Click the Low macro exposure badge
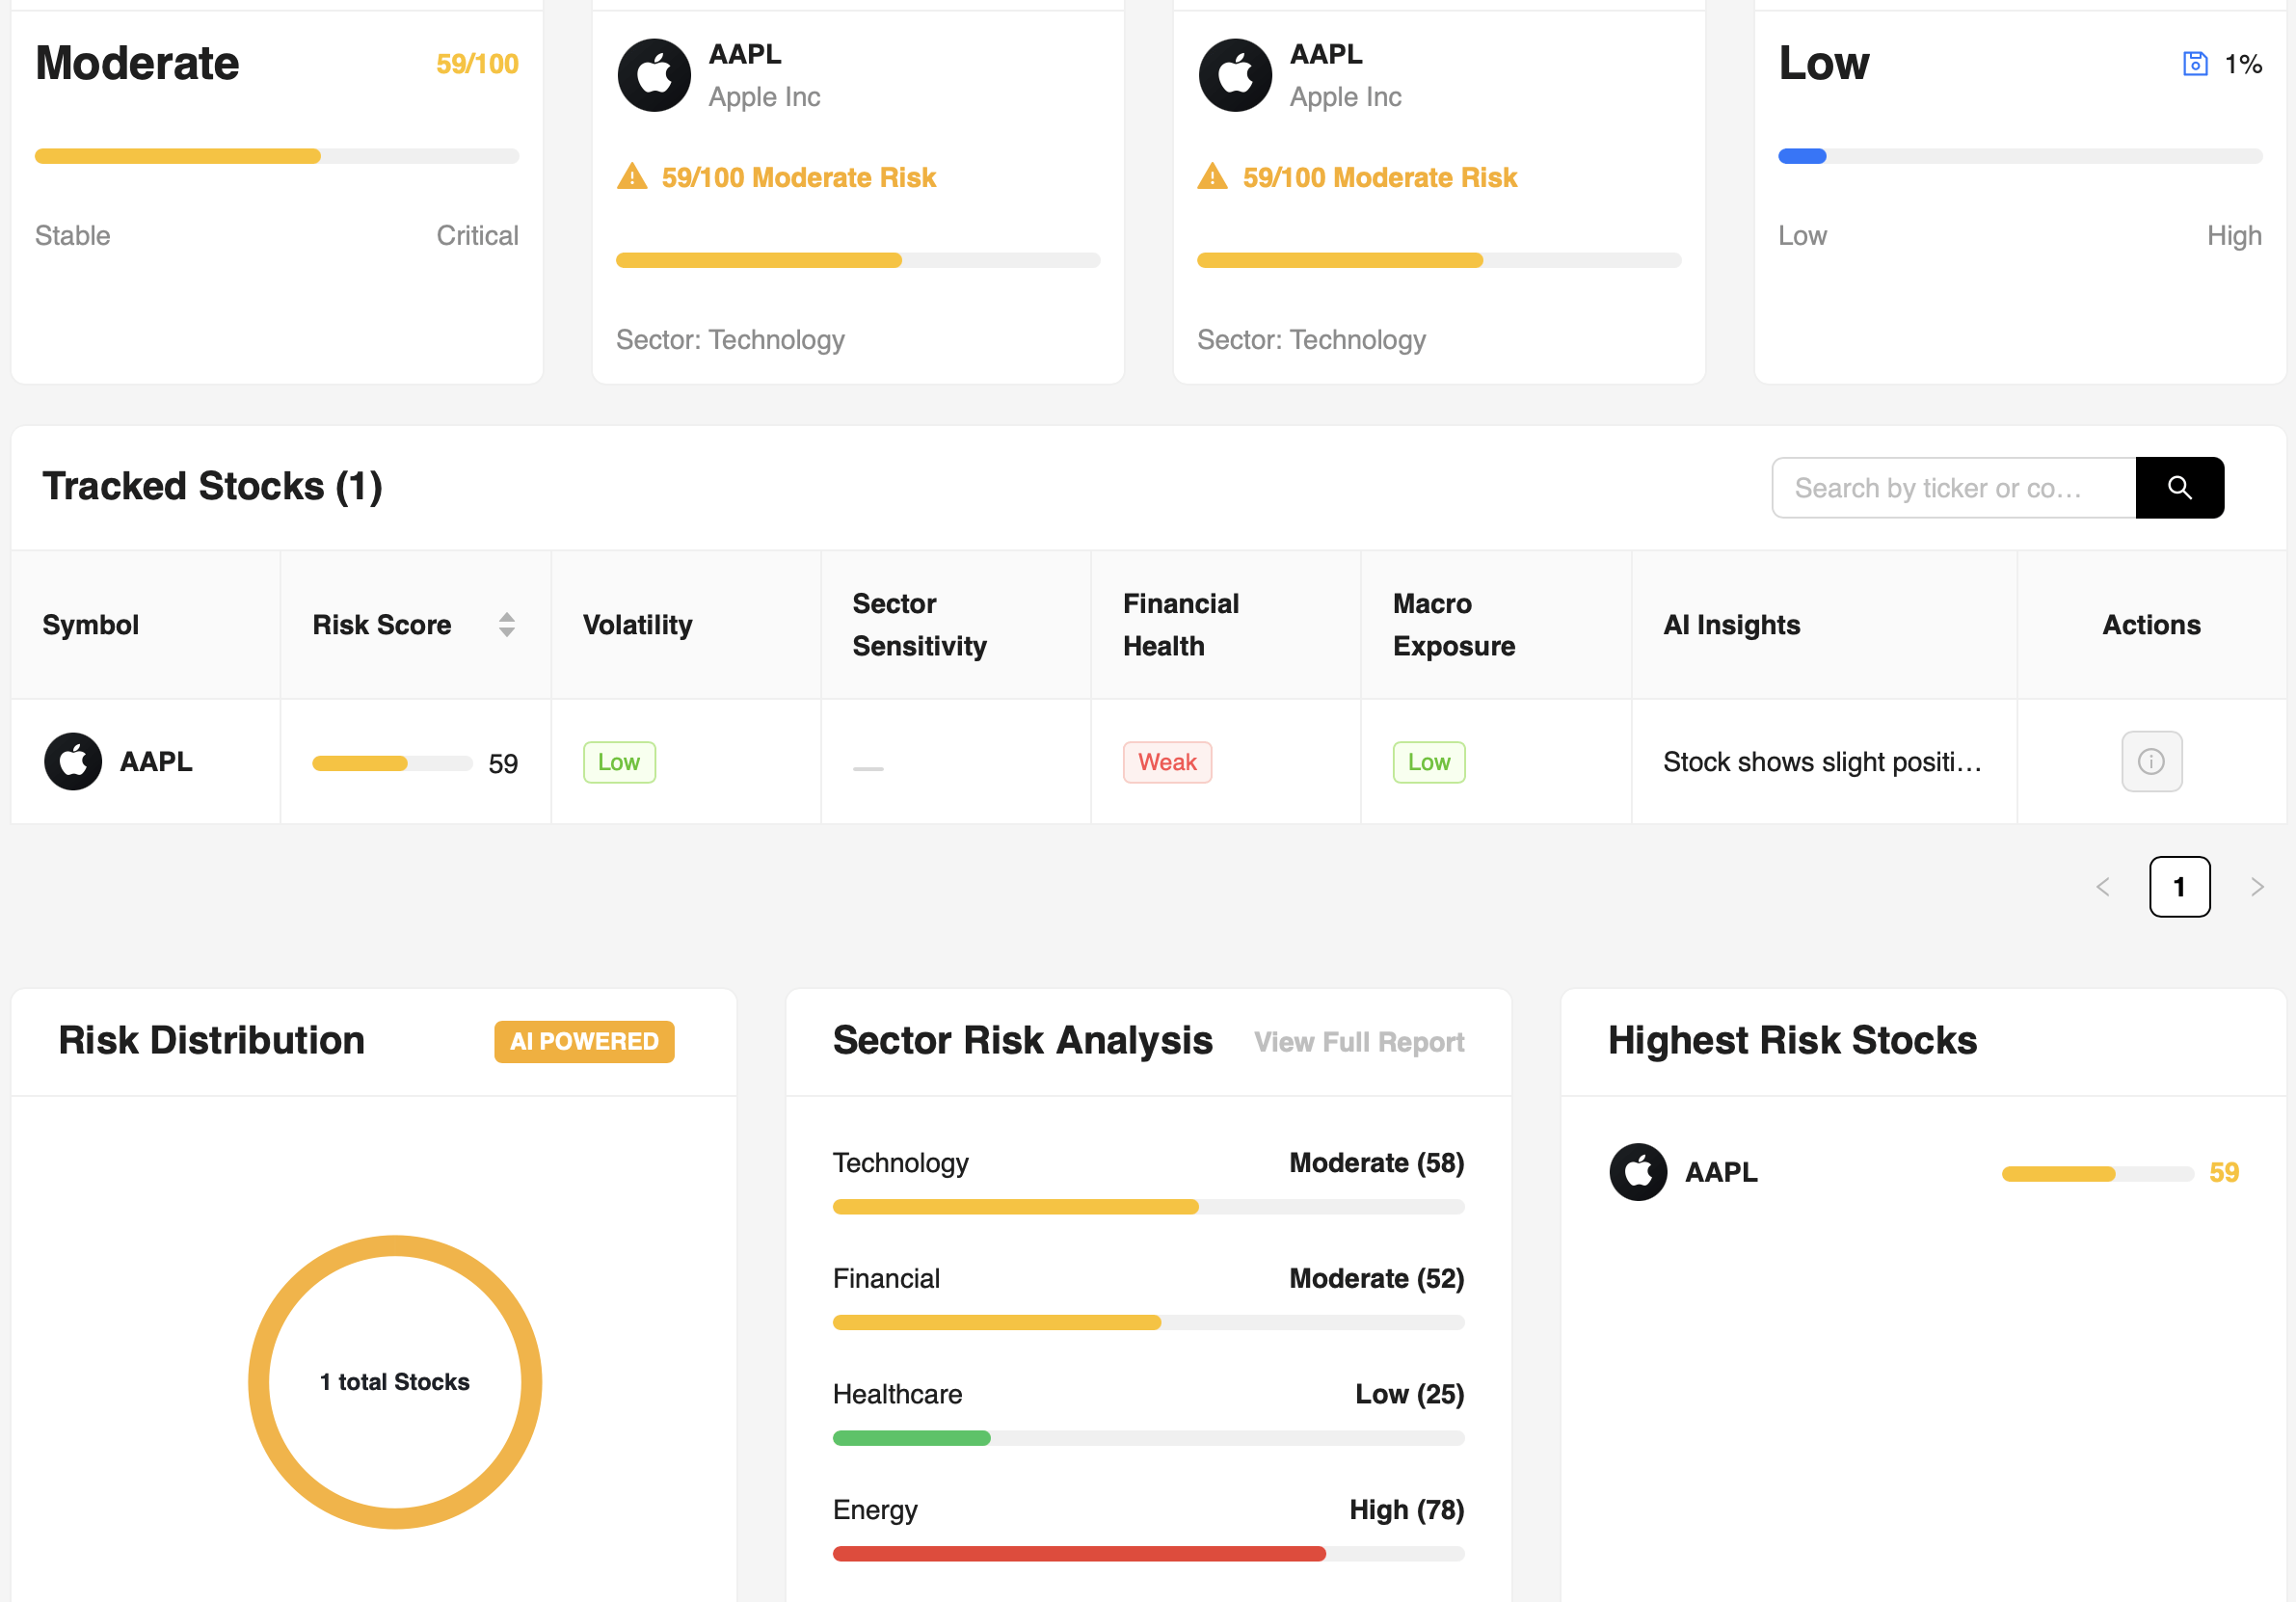The image size is (2296, 1602). click(x=1429, y=761)
